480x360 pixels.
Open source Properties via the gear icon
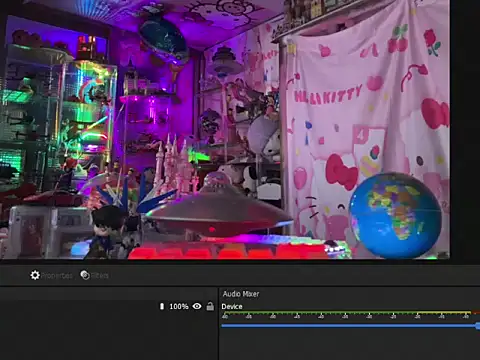(35, 275)
